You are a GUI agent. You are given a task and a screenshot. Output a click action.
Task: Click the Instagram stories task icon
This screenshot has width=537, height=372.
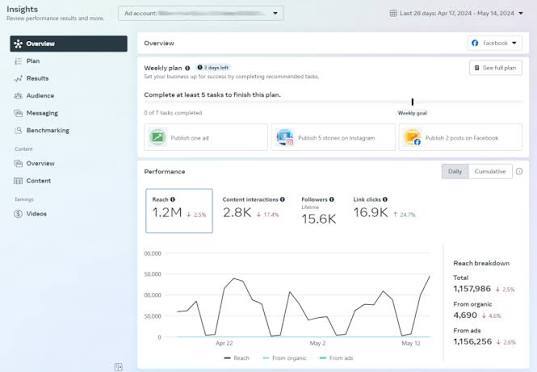click(285, 137)
